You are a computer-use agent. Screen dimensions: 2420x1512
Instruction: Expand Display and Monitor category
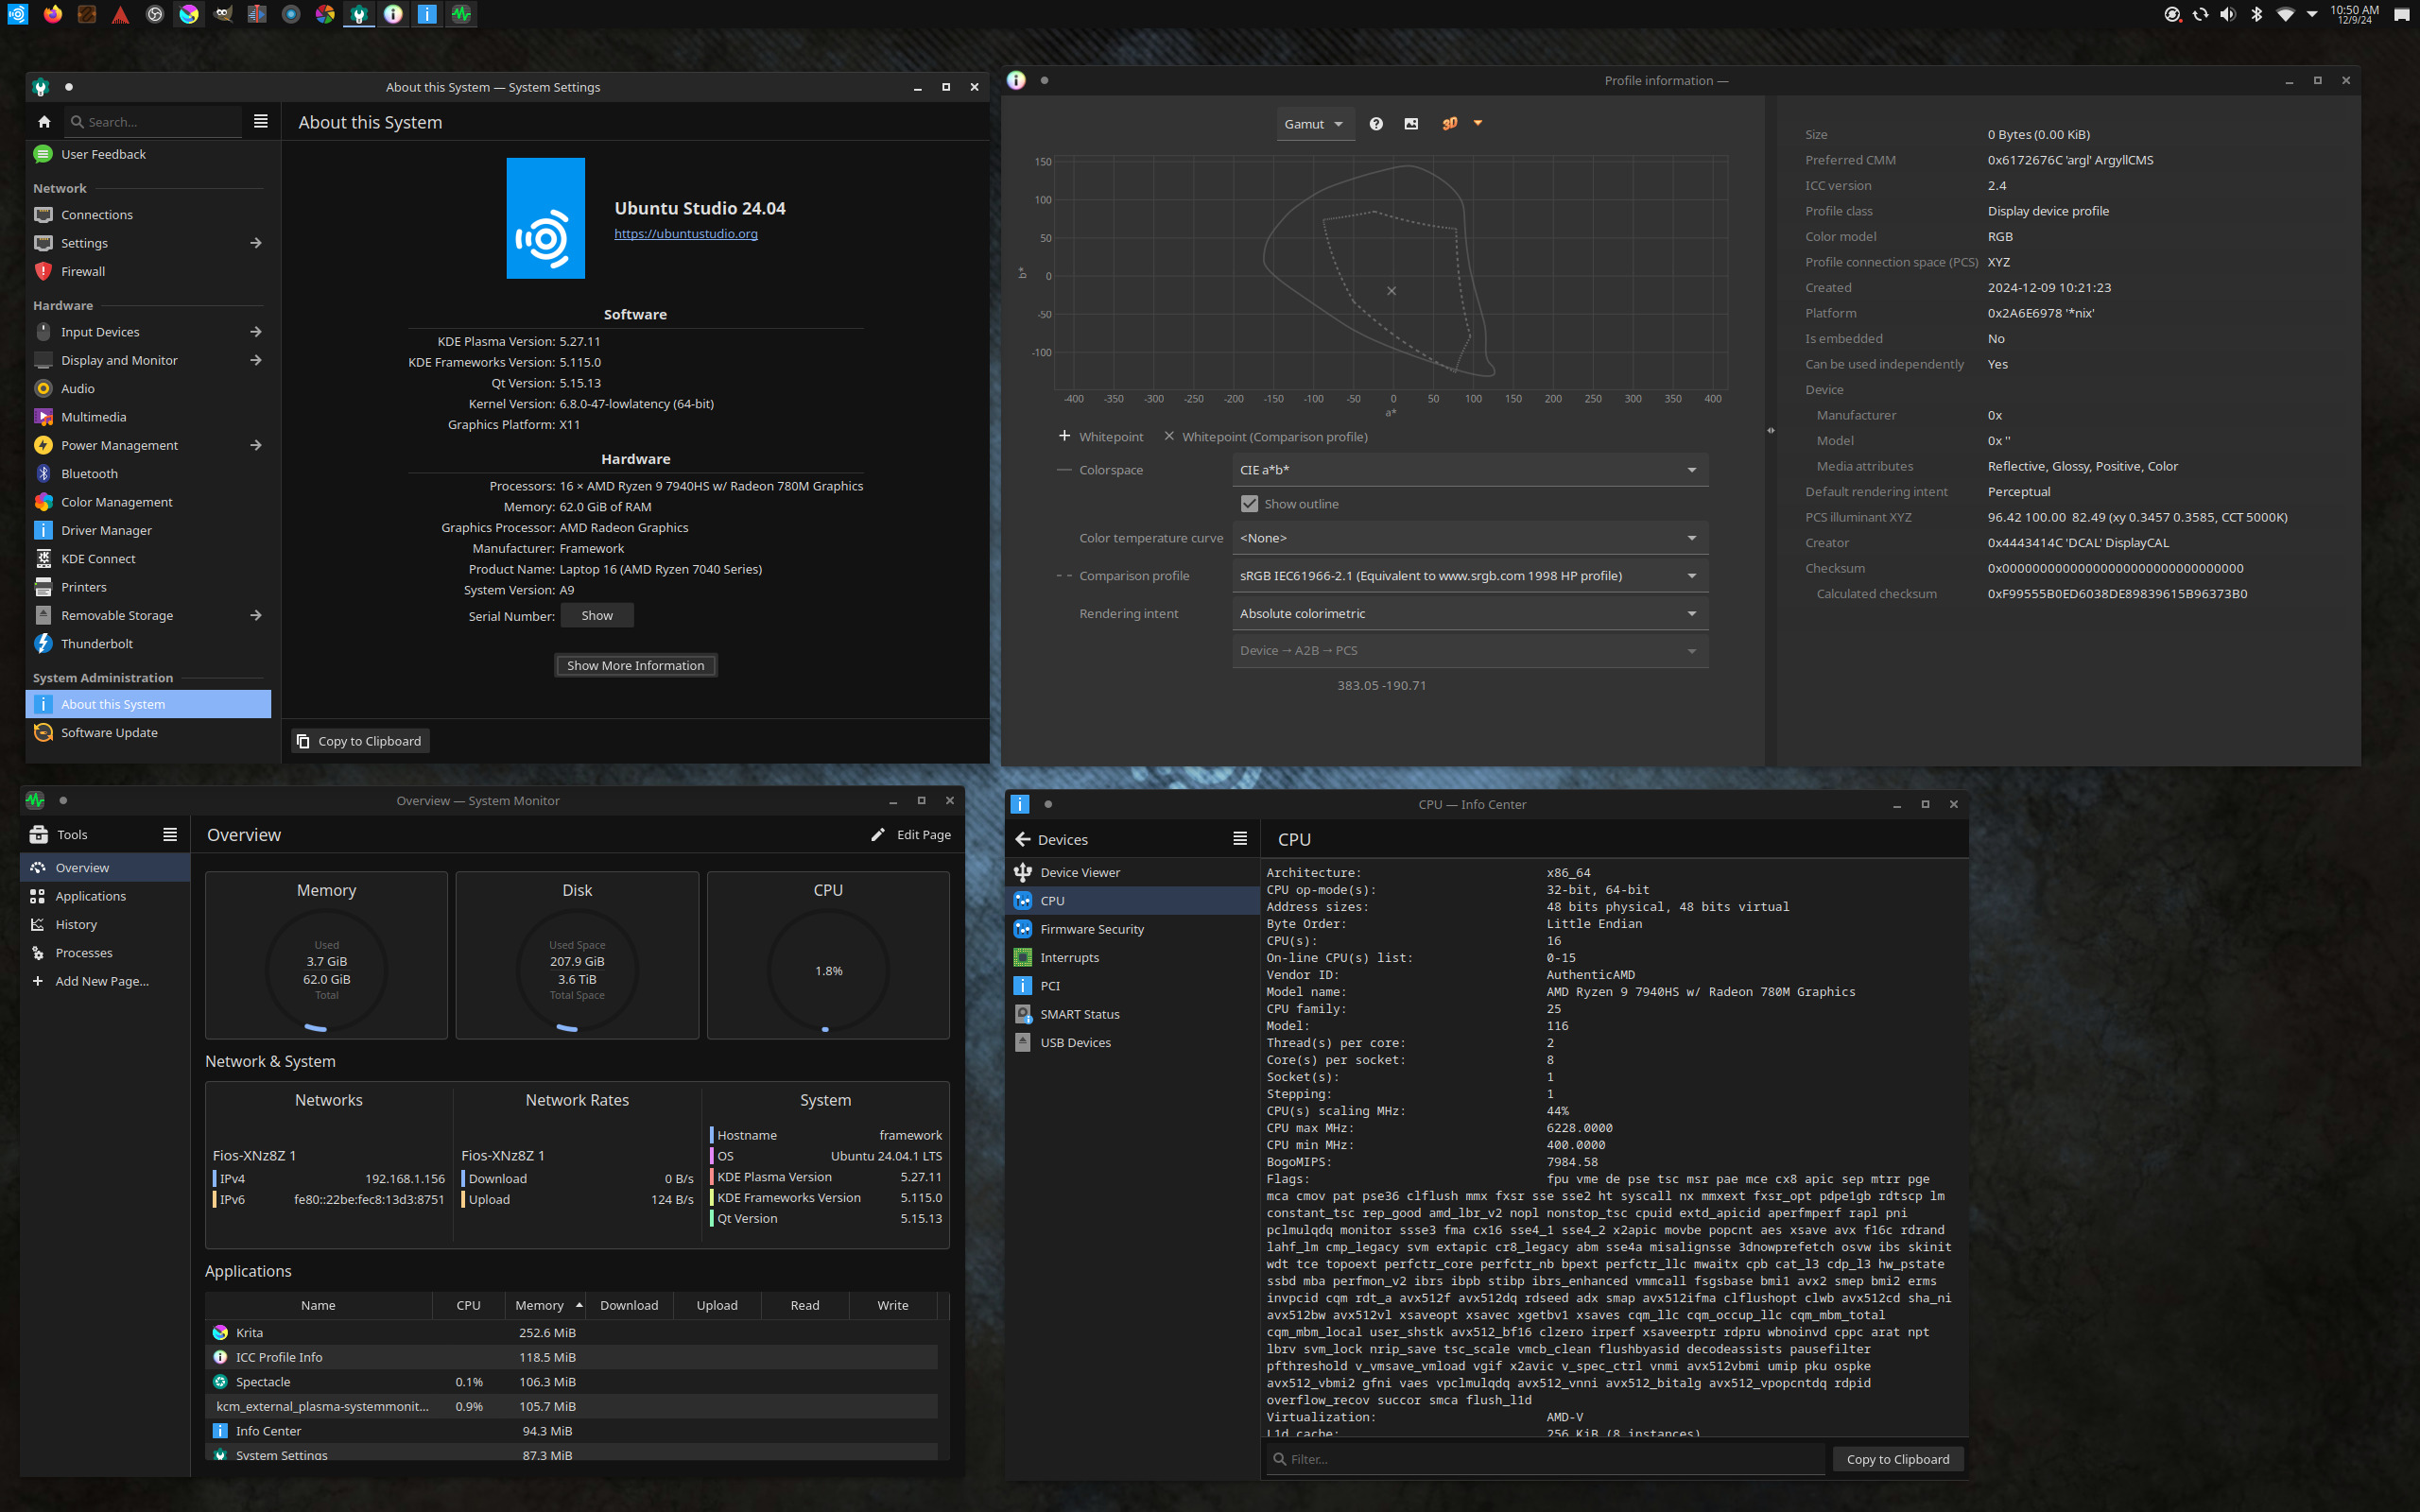148,361
